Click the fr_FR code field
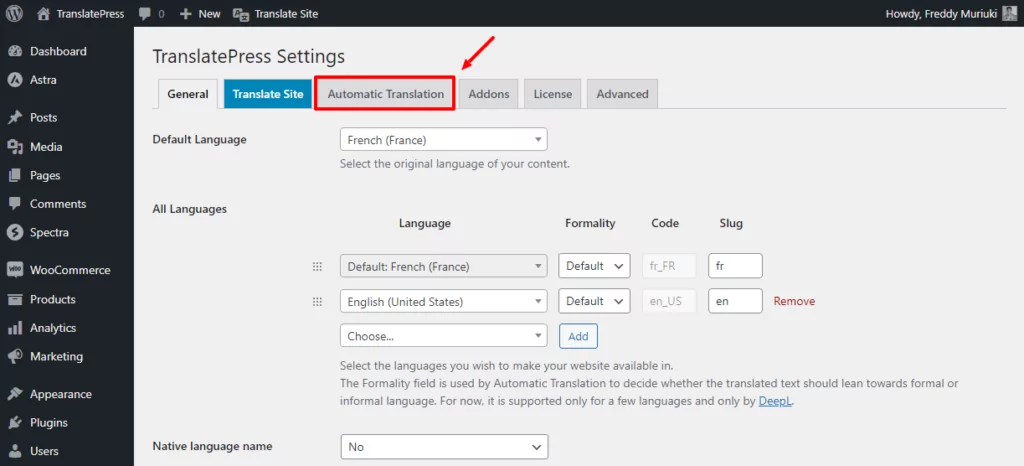This screenshot has height=466, width=1024. click(x=669, y=266)
